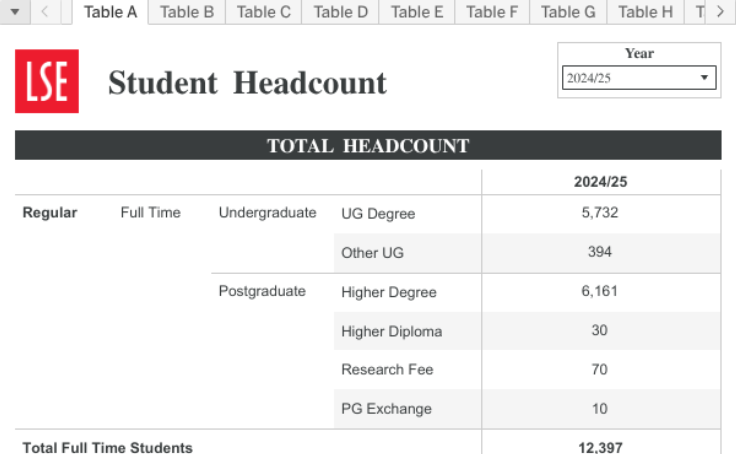Screen dimensions: 736x454
Task: Go to the Table D tab
Action: pyautogui.click(x=341, y=12)
